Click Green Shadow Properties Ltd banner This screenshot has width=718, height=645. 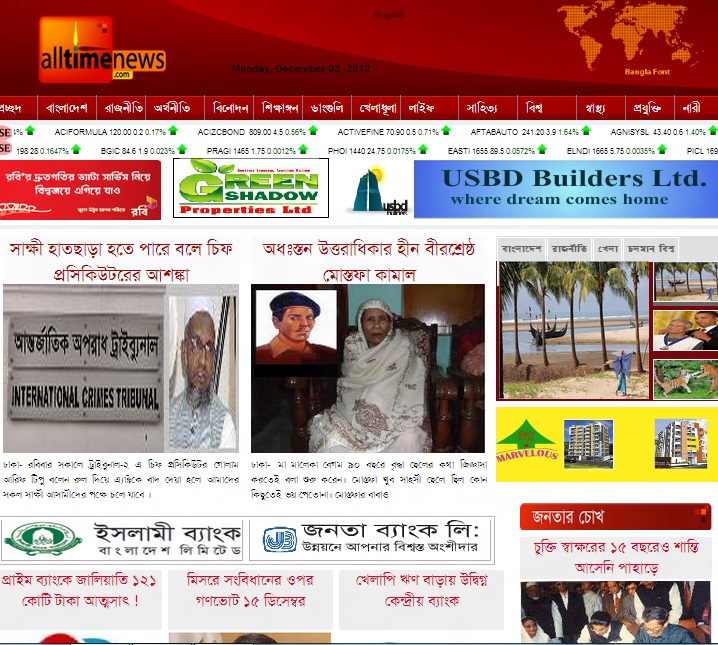point(251,188)
